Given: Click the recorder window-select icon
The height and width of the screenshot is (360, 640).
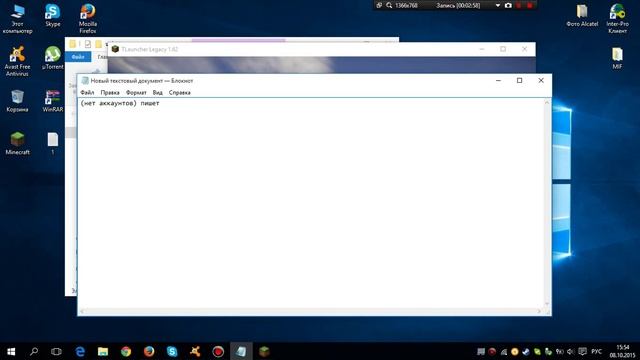Looking at the screenshot, I should pos(379,5).
